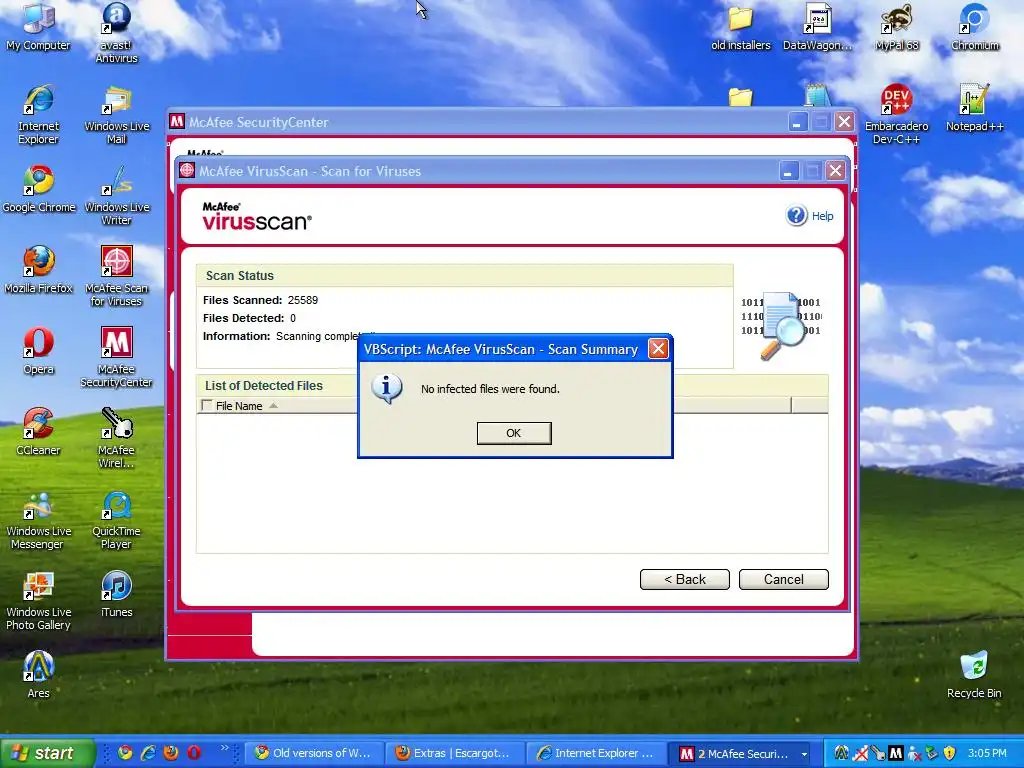
Task: Minimize the McAfee VirusScan window
Action: click(x=788, y=171)
